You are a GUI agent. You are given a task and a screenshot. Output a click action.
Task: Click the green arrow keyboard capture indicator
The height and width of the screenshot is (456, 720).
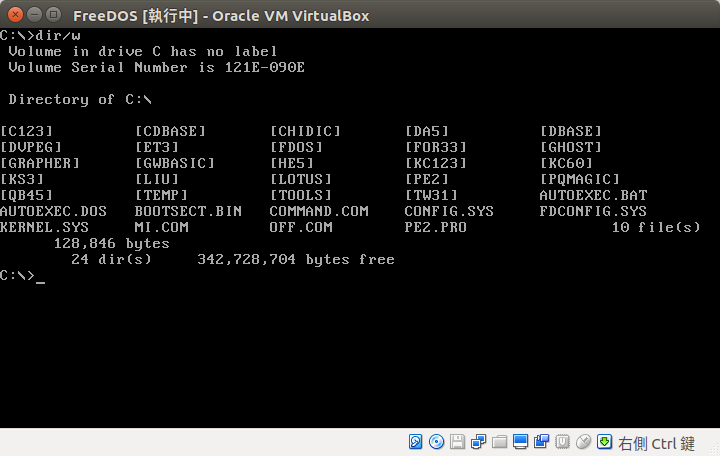point(604,442)
